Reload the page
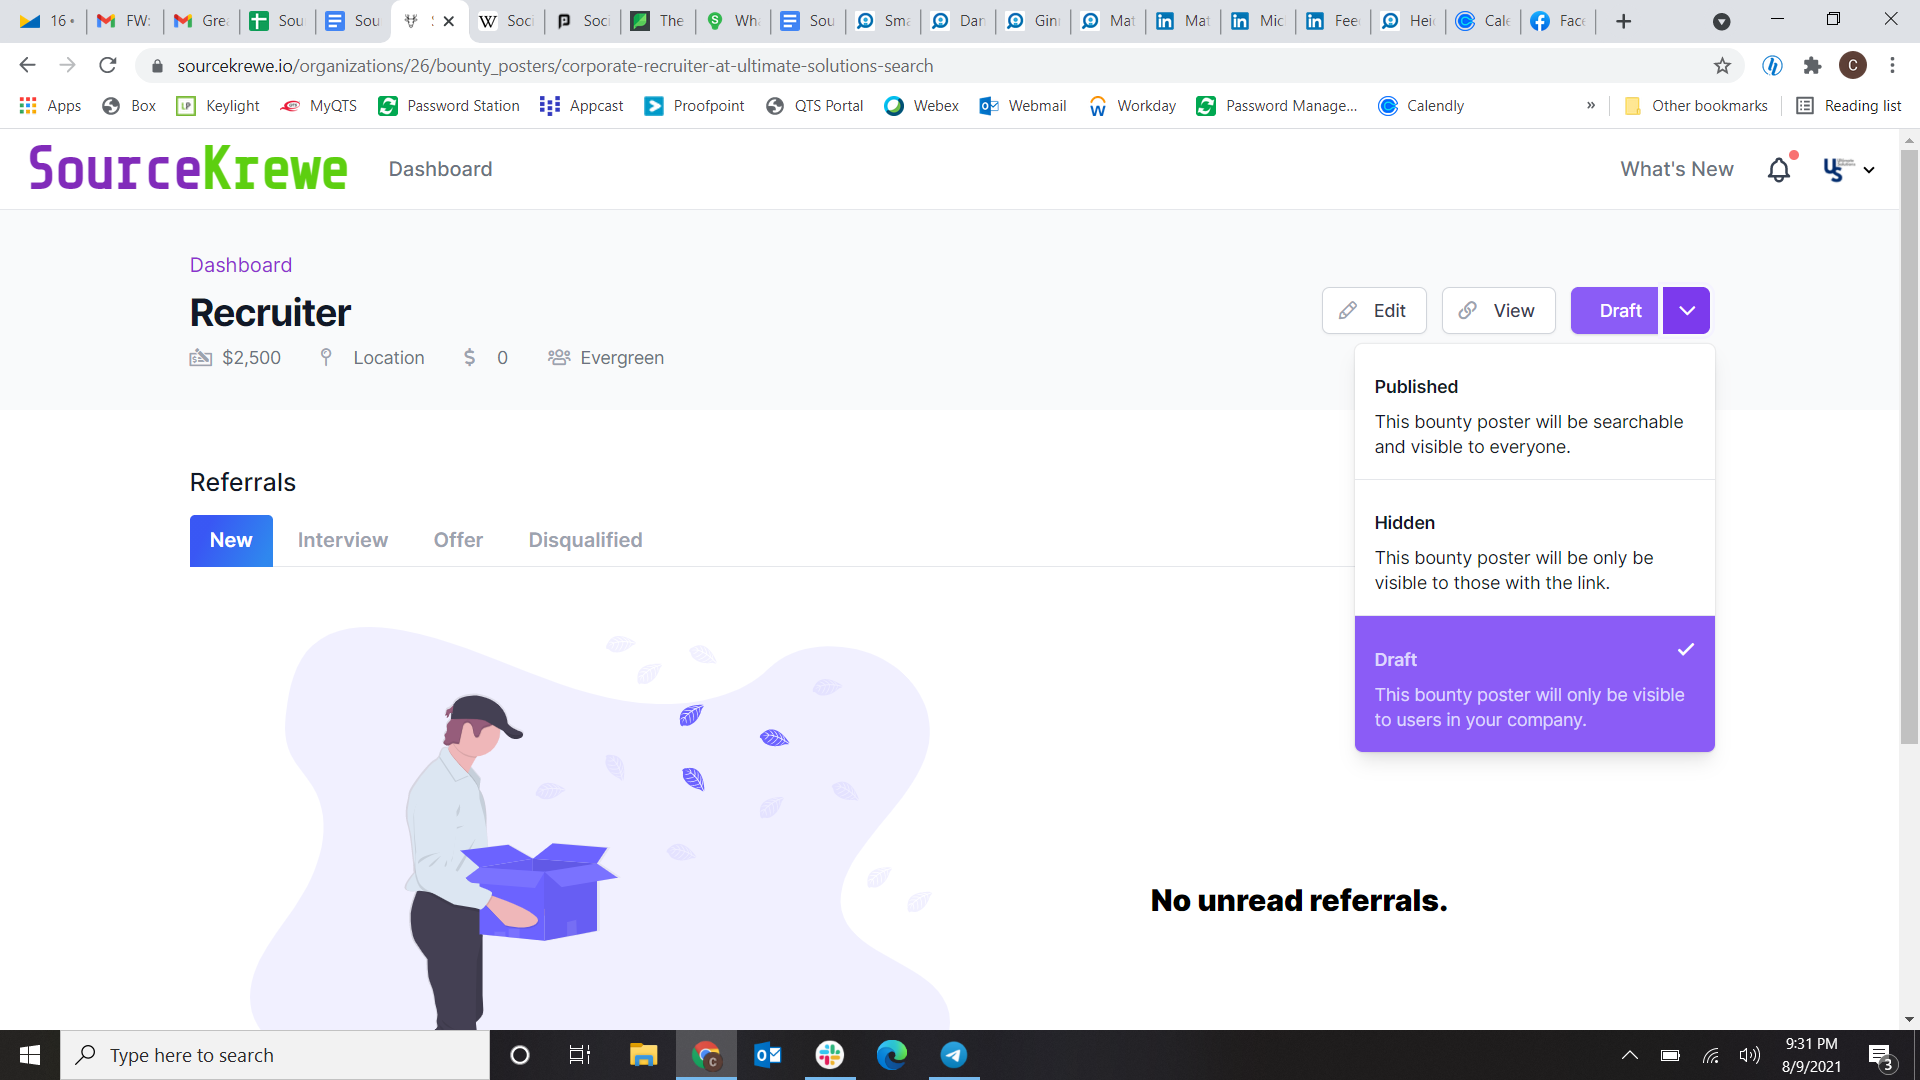The image size is (1920, 1080). coord(108,66)
